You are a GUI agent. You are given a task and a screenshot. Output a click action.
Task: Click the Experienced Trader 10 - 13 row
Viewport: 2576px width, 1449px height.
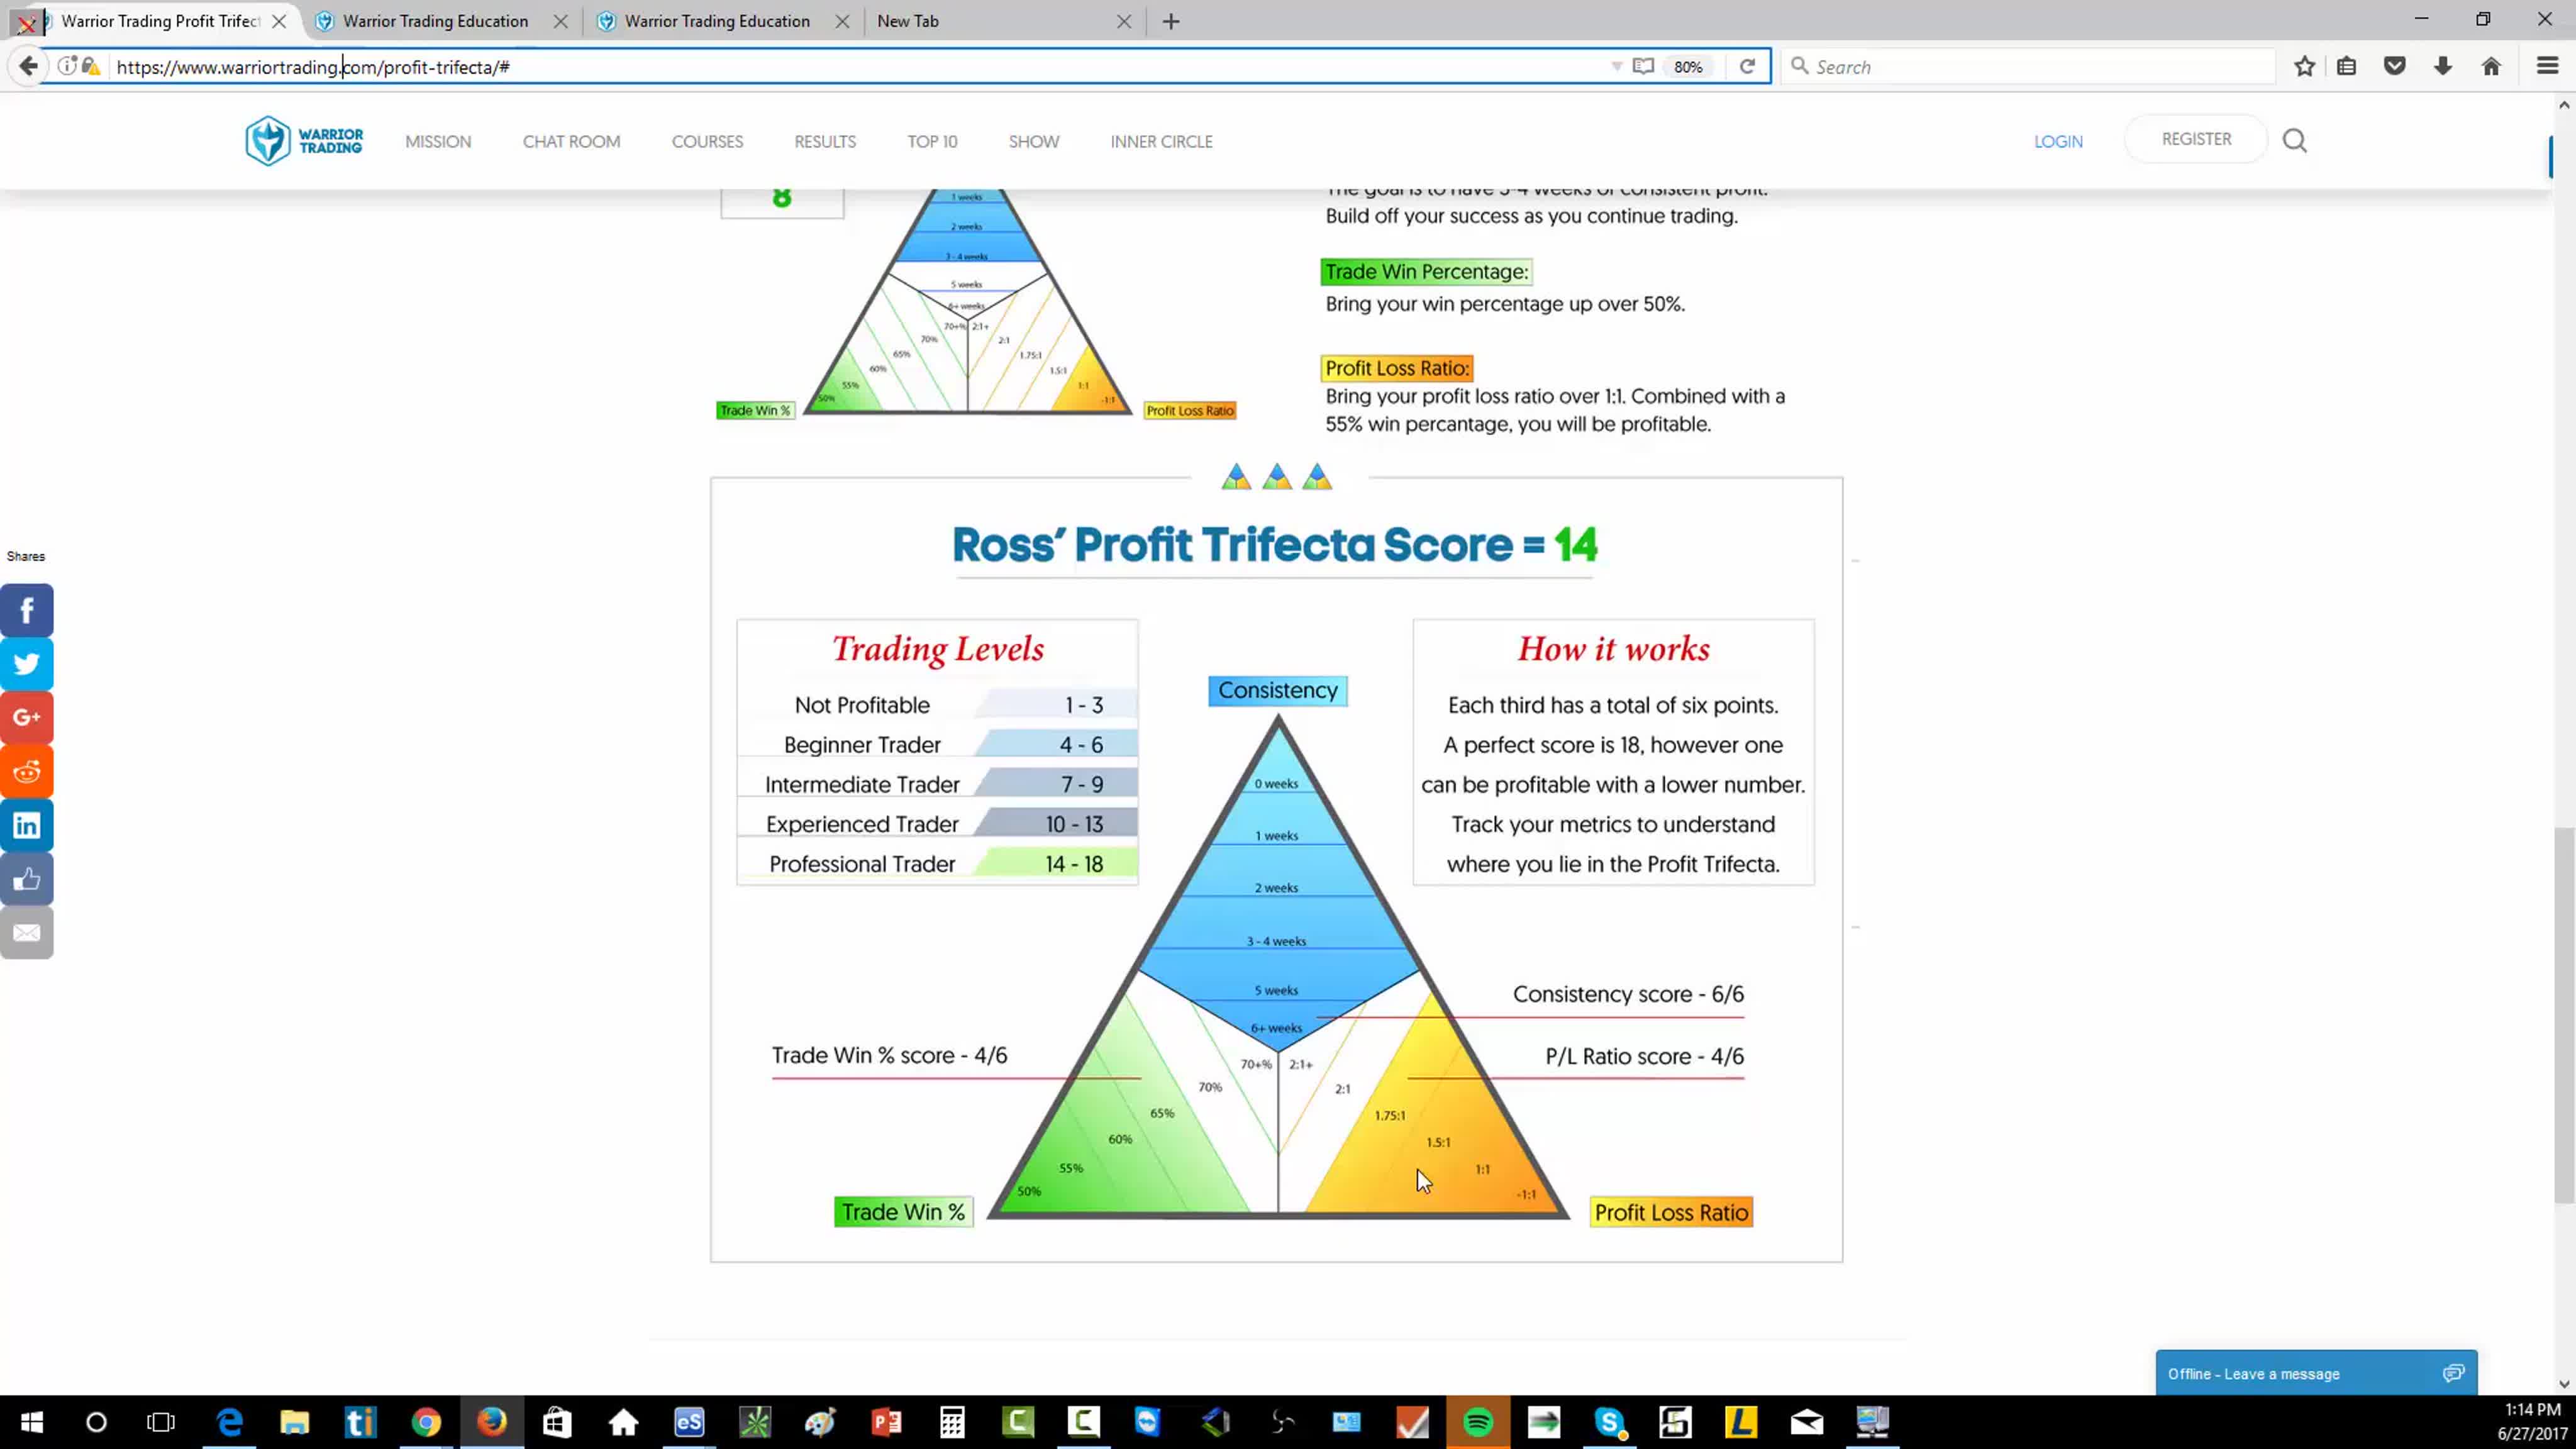[937, 824]
